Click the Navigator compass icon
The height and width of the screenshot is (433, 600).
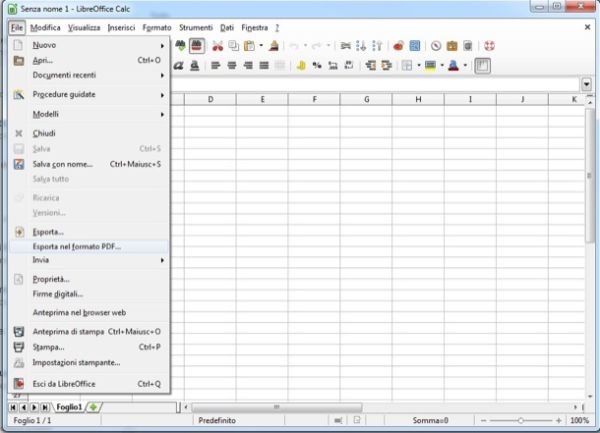point(436,46)
